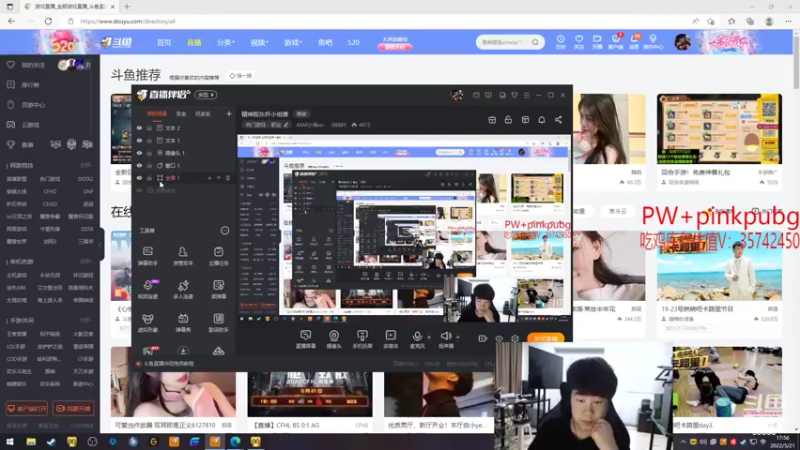800x450 pixels.
Task: Open 游戏 dropdown in Douyu navigation
Action: (x=293, y=42)
